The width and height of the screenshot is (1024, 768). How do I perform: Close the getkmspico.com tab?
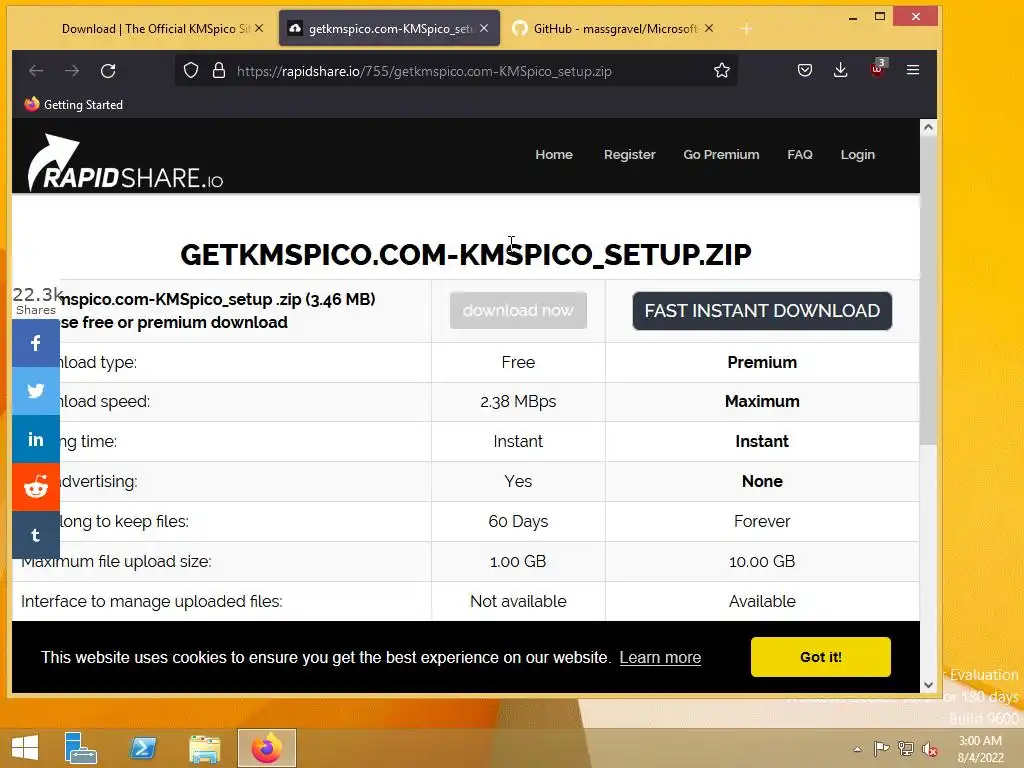click(x=484, y=28)
